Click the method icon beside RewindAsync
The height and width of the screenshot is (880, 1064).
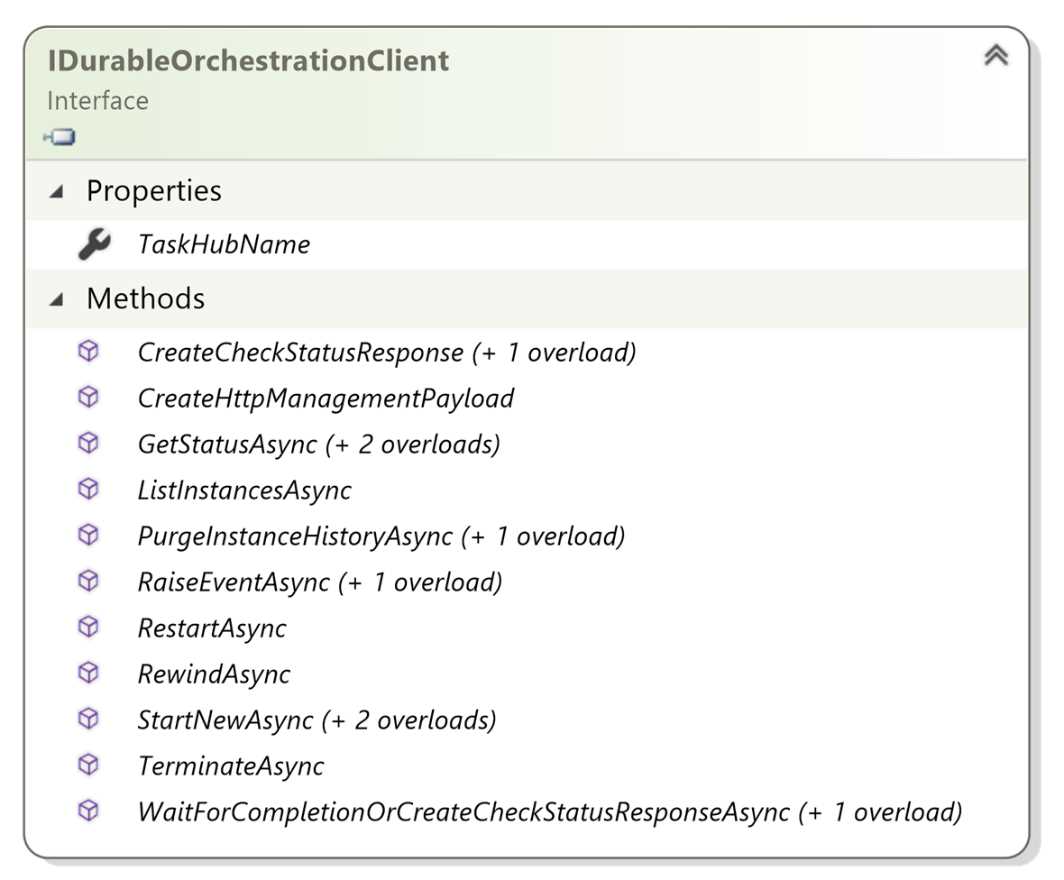coord(91,674)
